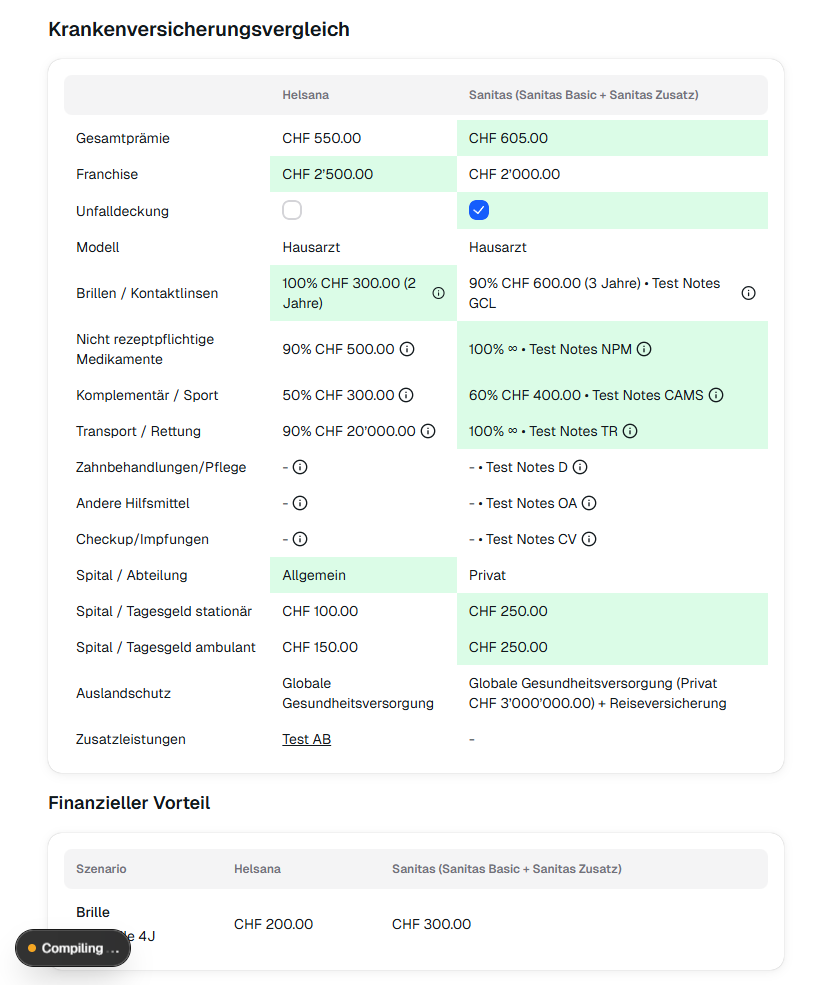This screenshot has width=834, height=985.
Task: Click the Sanitas column header in comparison table
Action: point(583,95)
